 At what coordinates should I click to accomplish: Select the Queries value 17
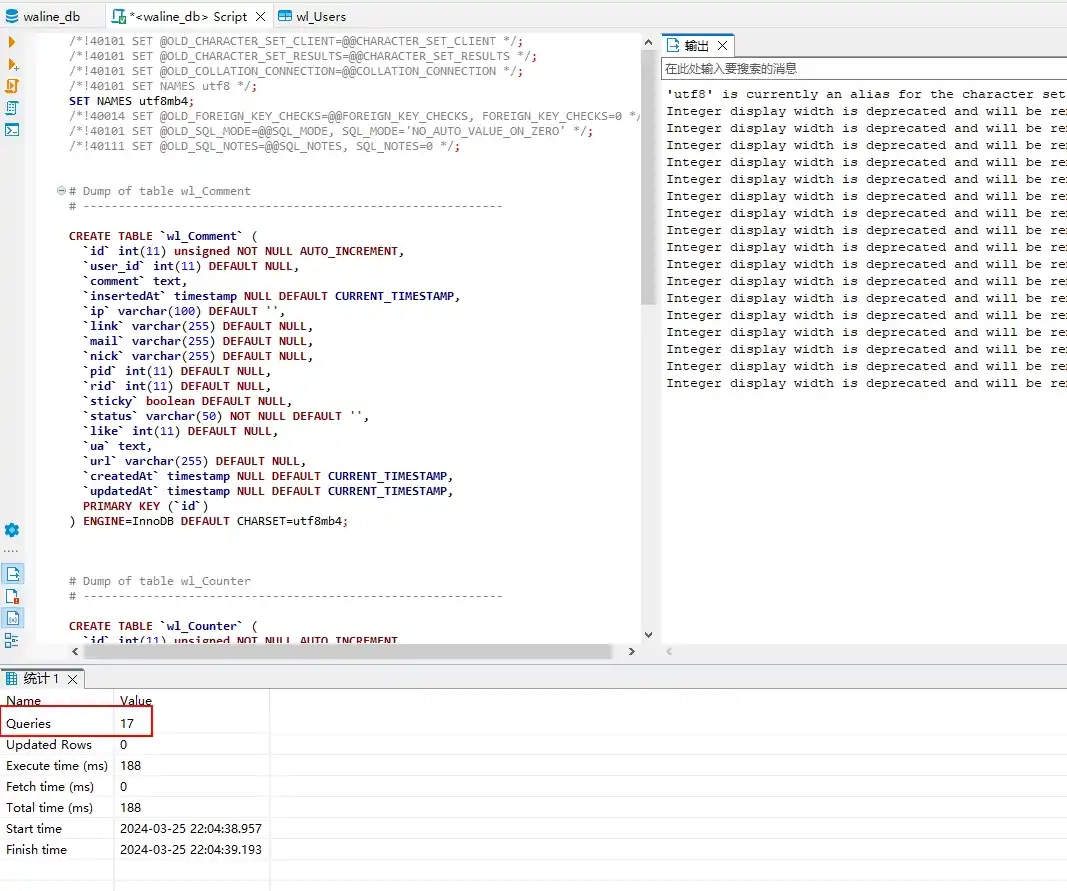127,724
